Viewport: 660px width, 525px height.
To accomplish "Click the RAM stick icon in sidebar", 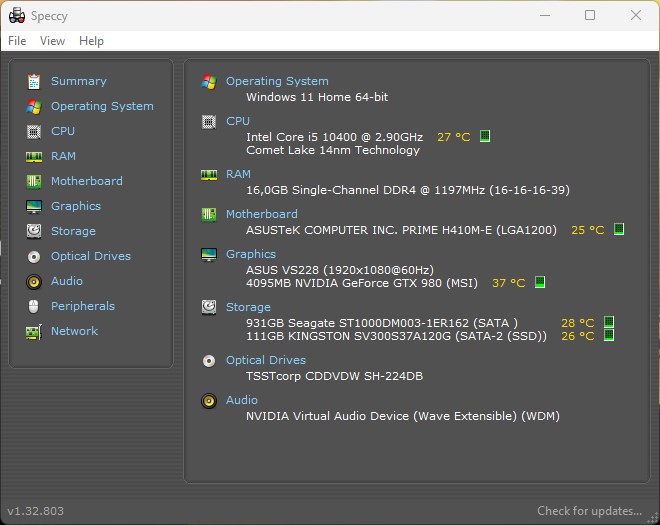I will [x=34, y=157].
